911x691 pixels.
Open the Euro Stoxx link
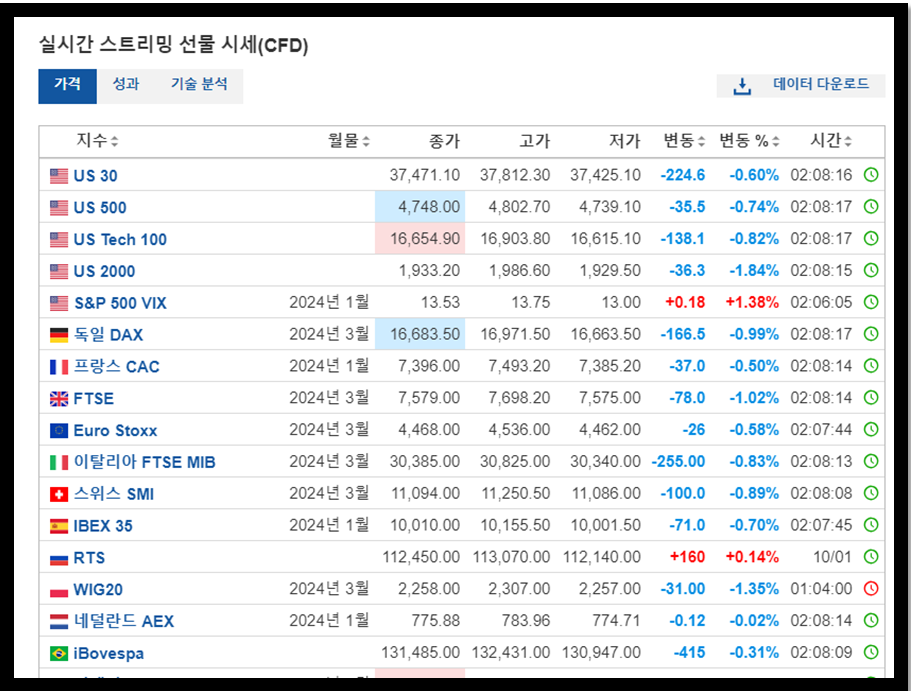click(x=116, y=431)
